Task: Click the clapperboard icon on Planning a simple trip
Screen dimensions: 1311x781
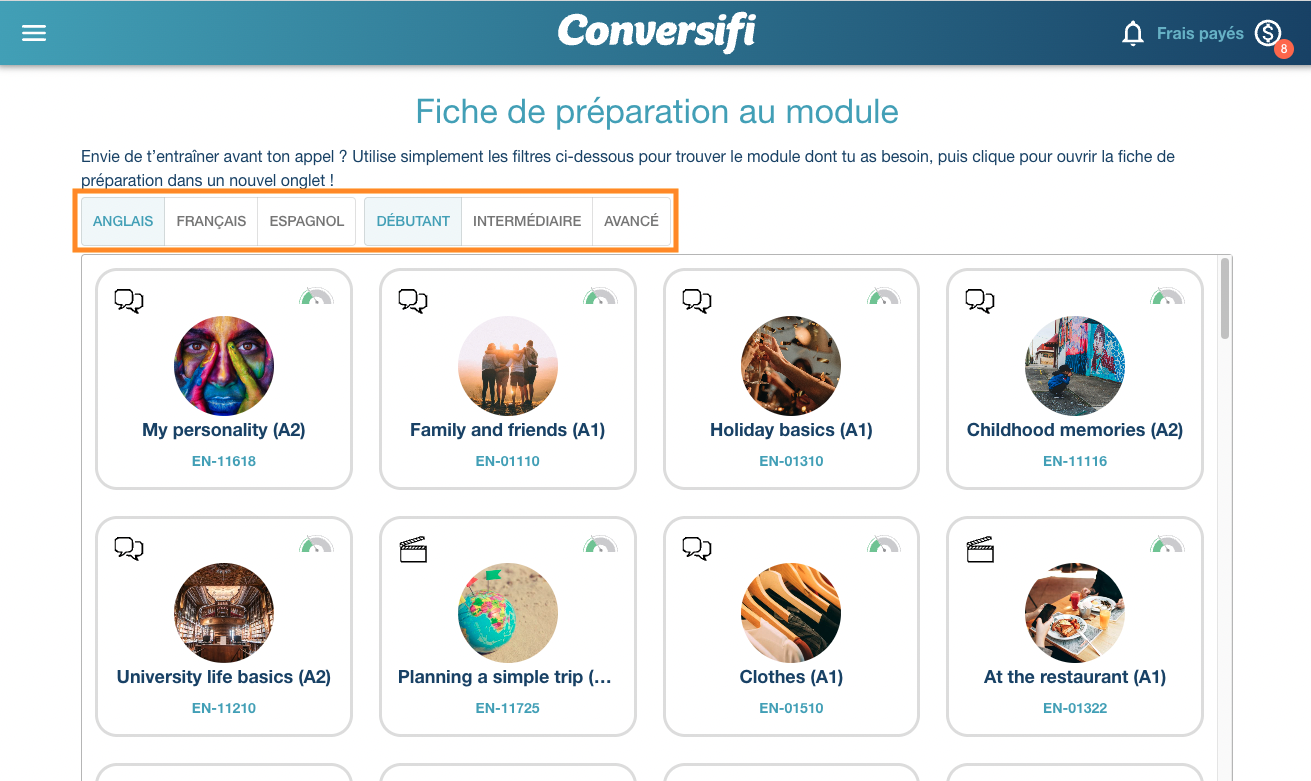Action: (x=412, y=548)
